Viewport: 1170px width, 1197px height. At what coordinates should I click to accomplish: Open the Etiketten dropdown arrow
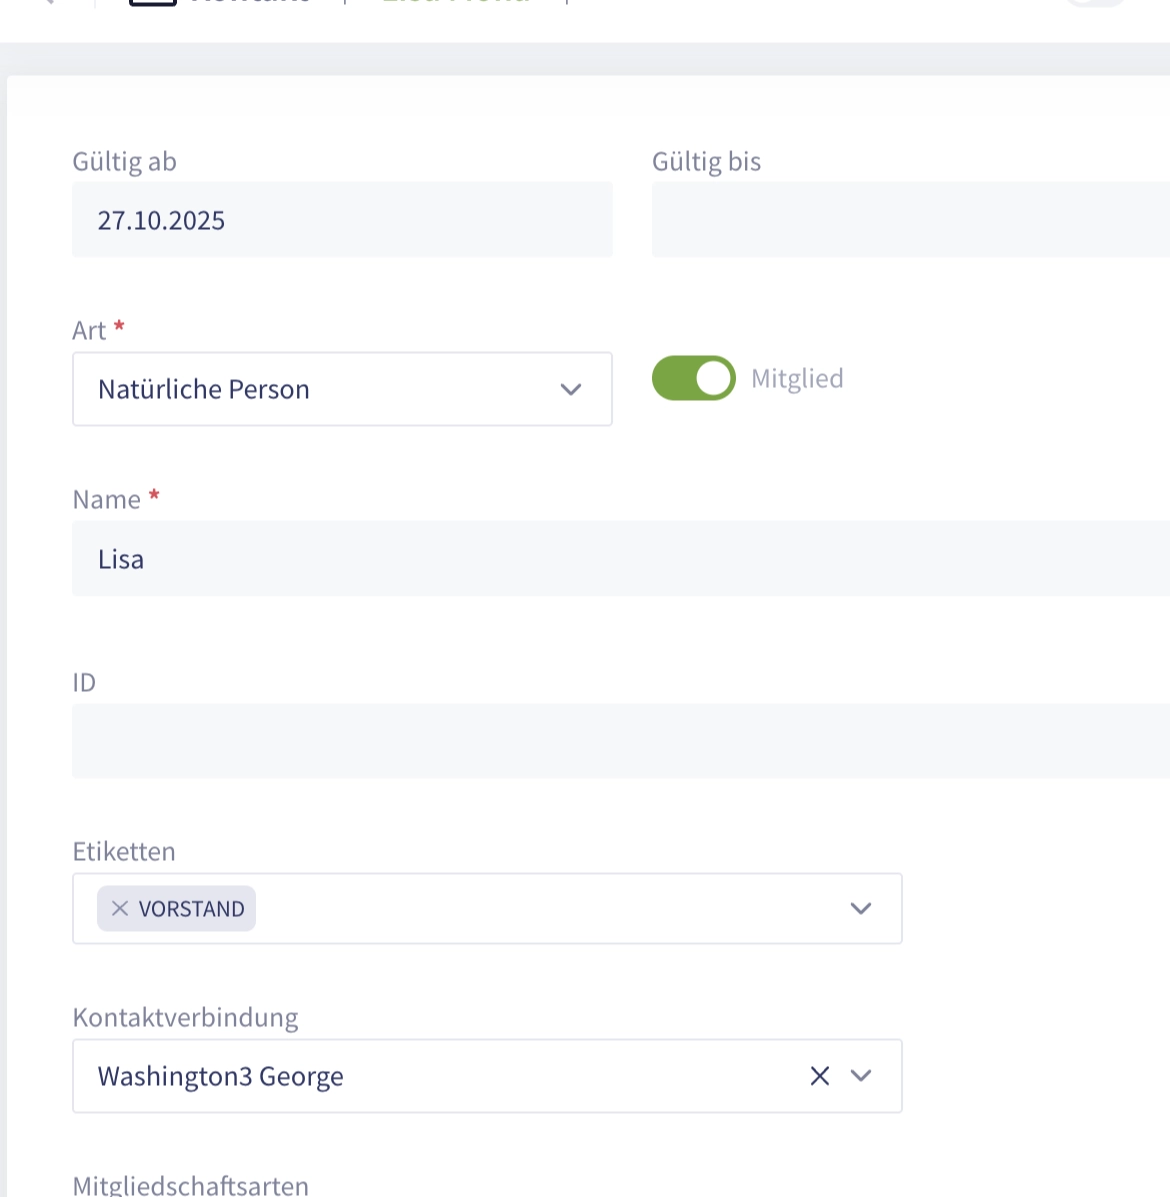pos(860,908)
